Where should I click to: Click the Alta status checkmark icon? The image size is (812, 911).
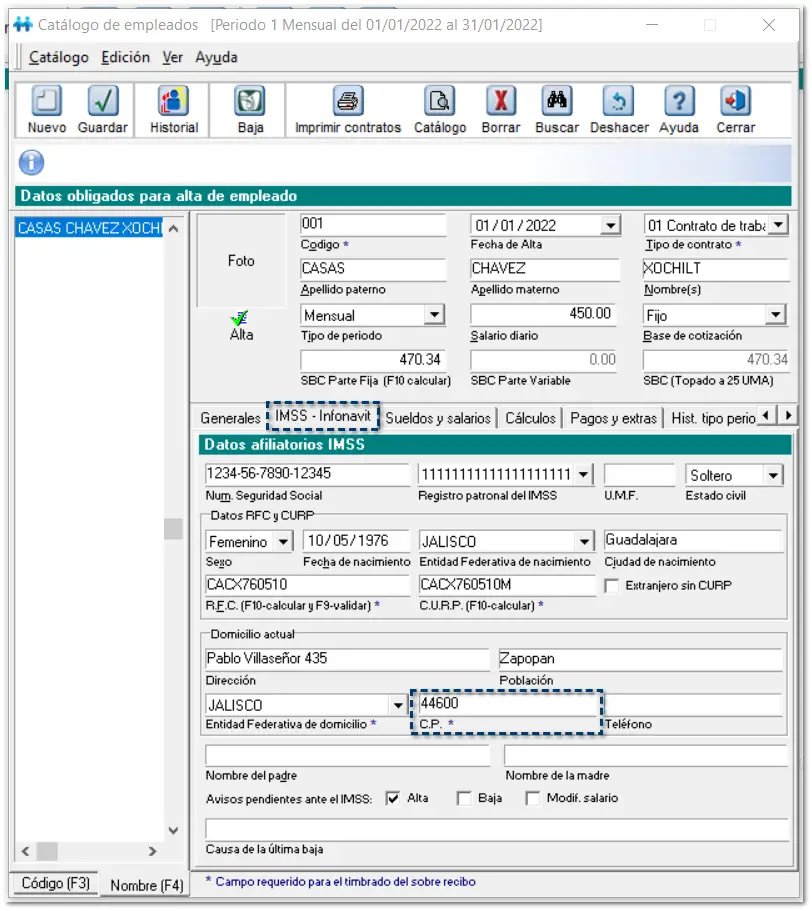[240, 318]
